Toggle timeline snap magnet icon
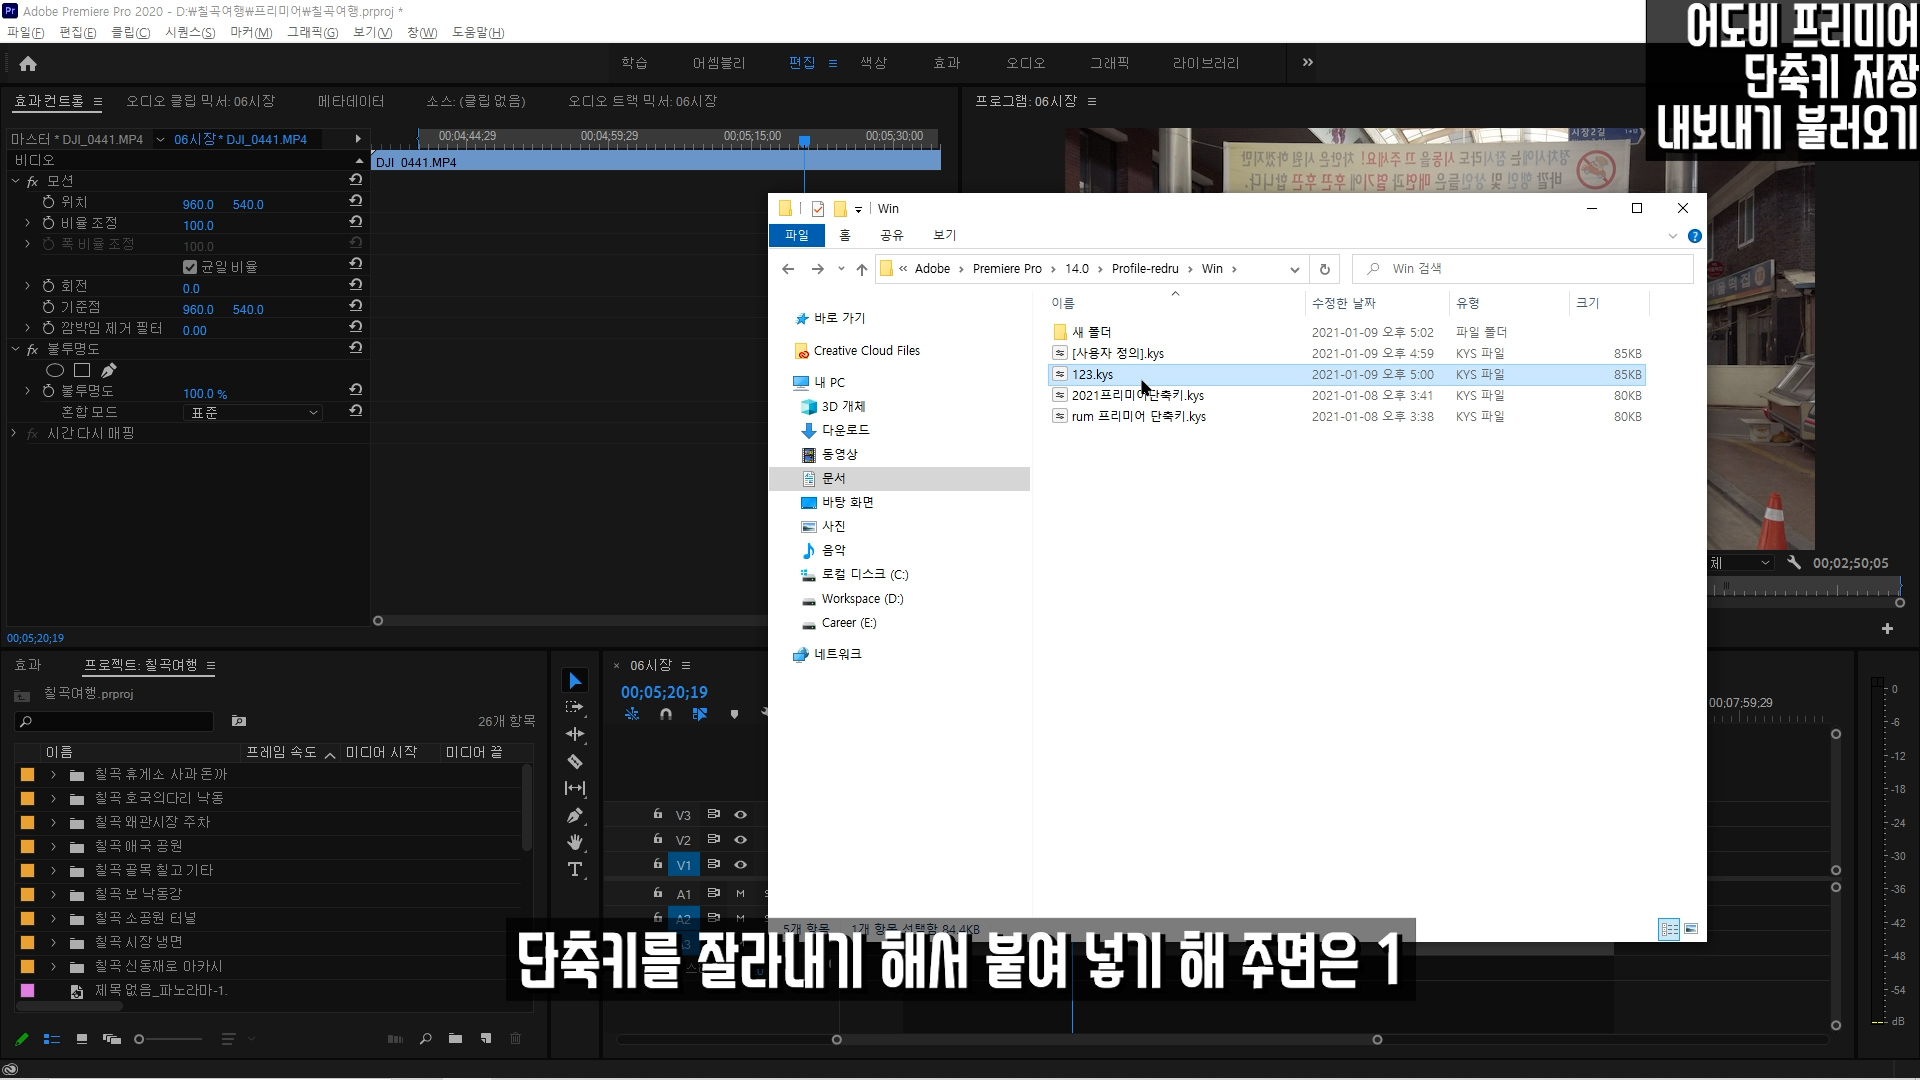This screenshot has height=1080, width=1920. (x=666, y=714)
